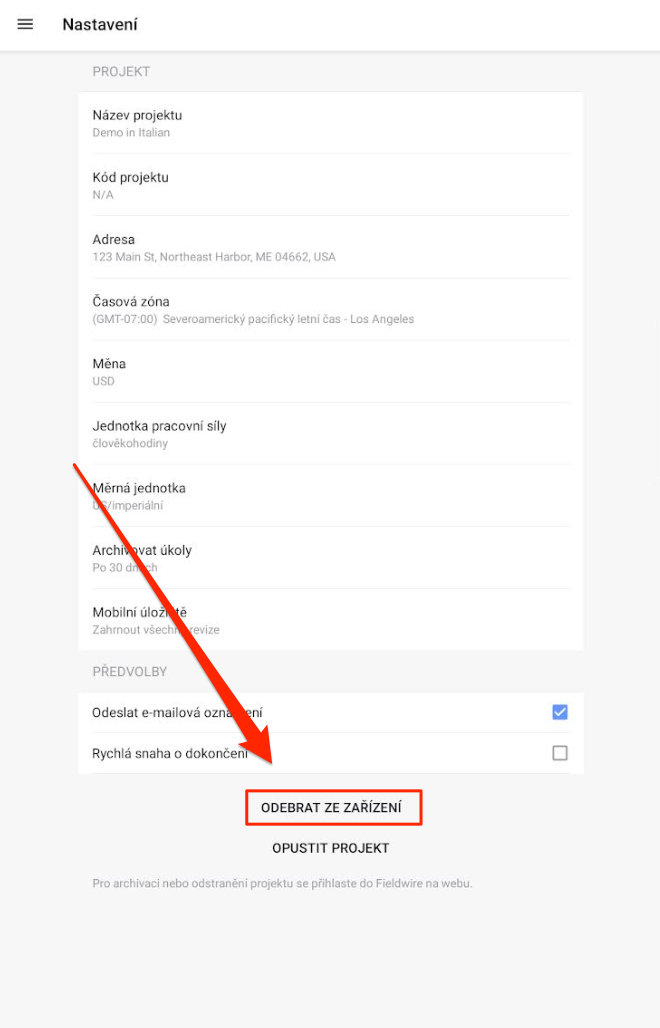The image size is (660, 1028).
Task: Tap OPUSTIT PROJEKT button
Action: click(x=331, y=848)
